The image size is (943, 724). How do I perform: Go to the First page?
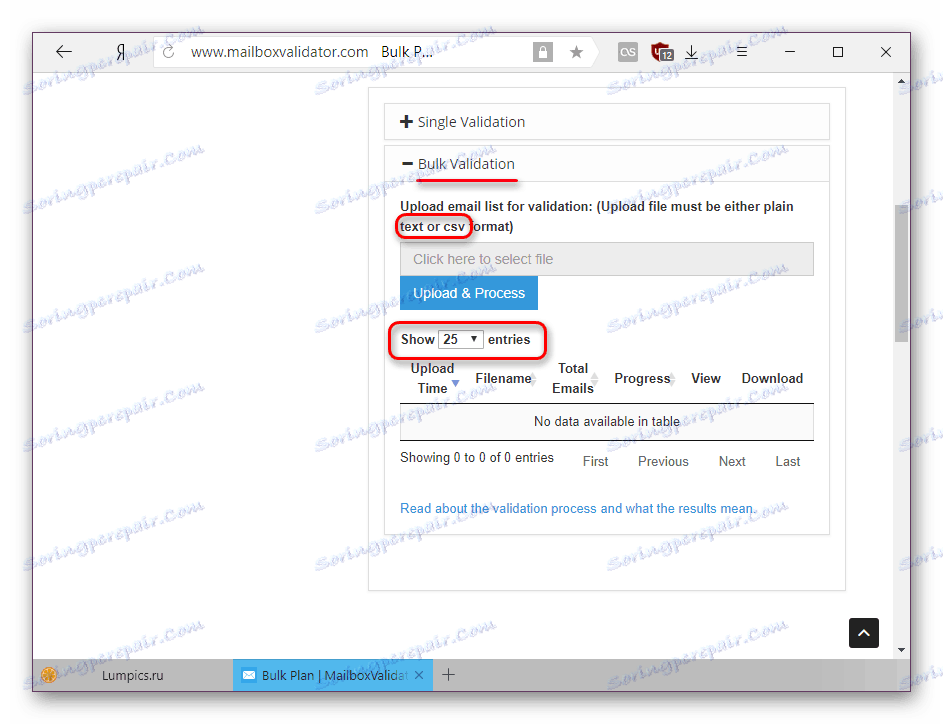[x=595, y=461]
